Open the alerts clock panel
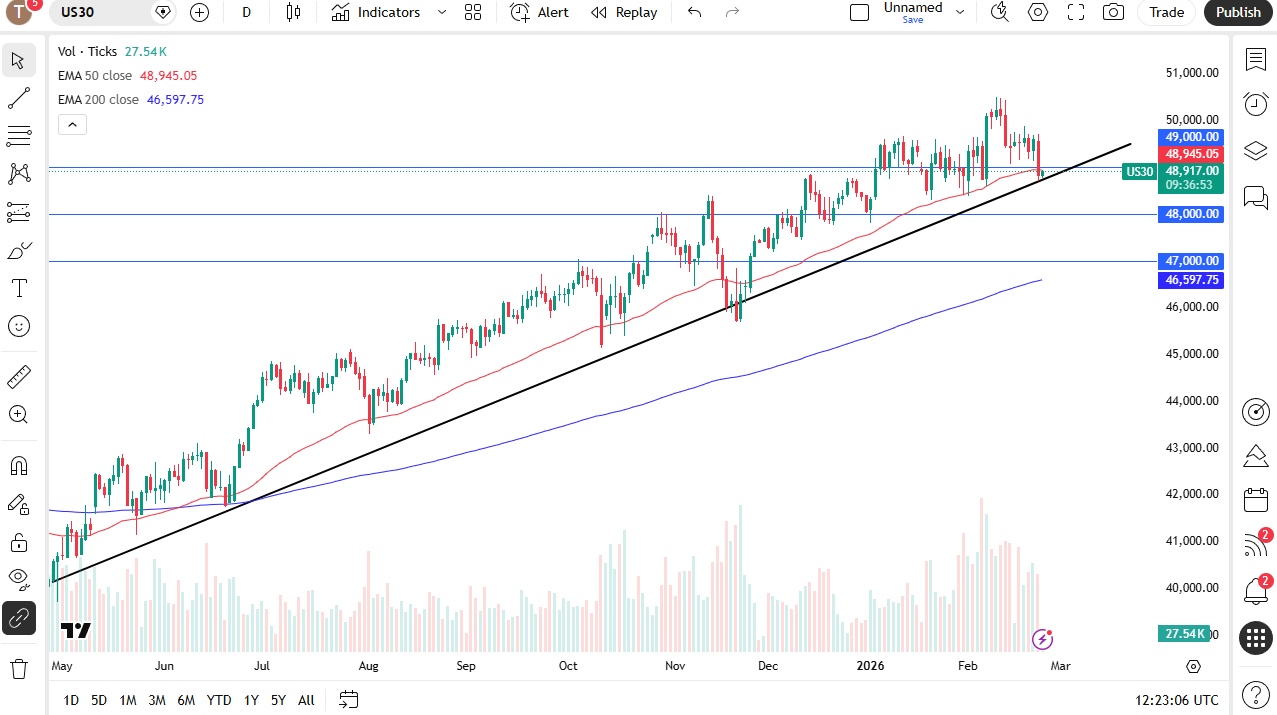Viewport: 1277px width, 715px height. (x=1256, y=103)
